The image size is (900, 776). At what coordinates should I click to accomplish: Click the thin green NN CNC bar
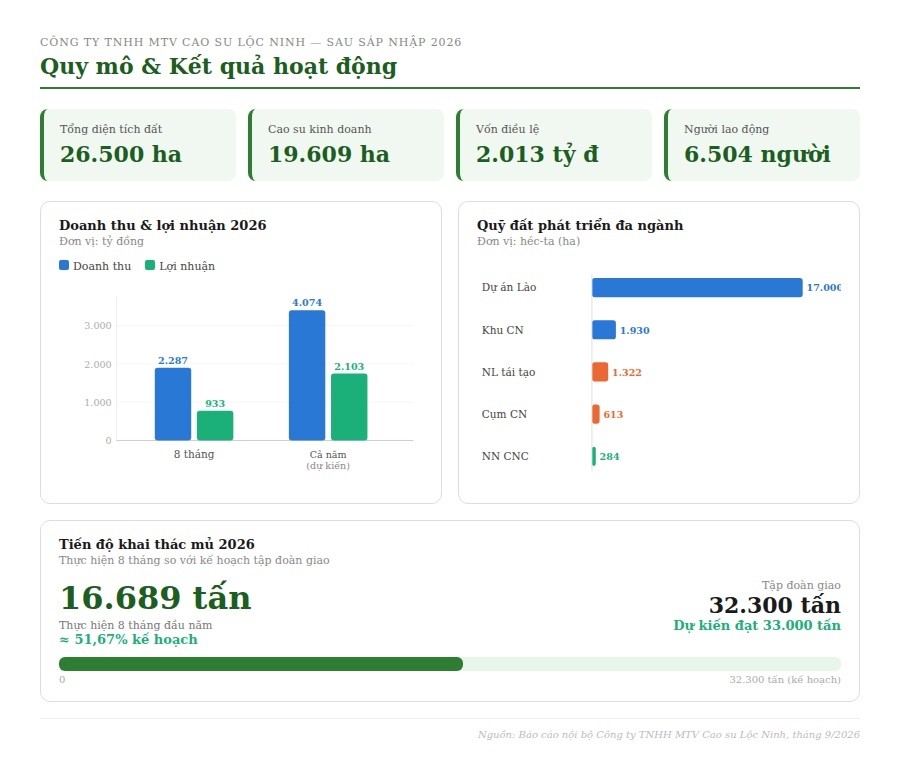(x=594, y=456)
